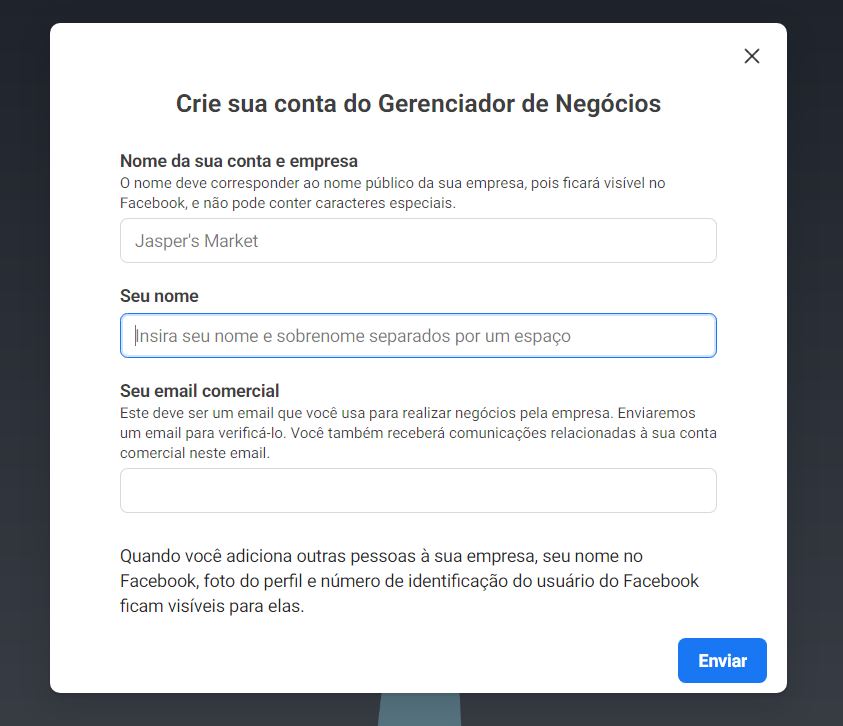843x726 pixels.
Task: Click the "Seu email comercial" label
Action: [199, 391]
